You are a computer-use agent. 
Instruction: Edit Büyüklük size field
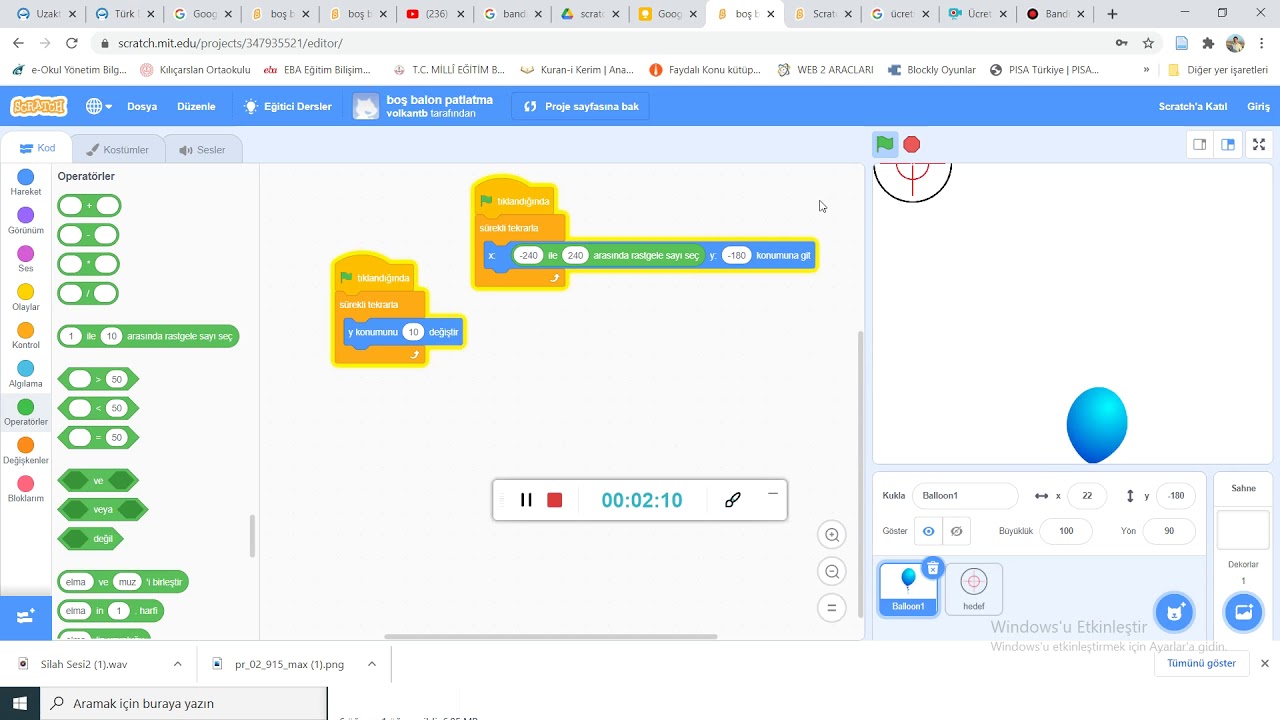coord(1066,531)
